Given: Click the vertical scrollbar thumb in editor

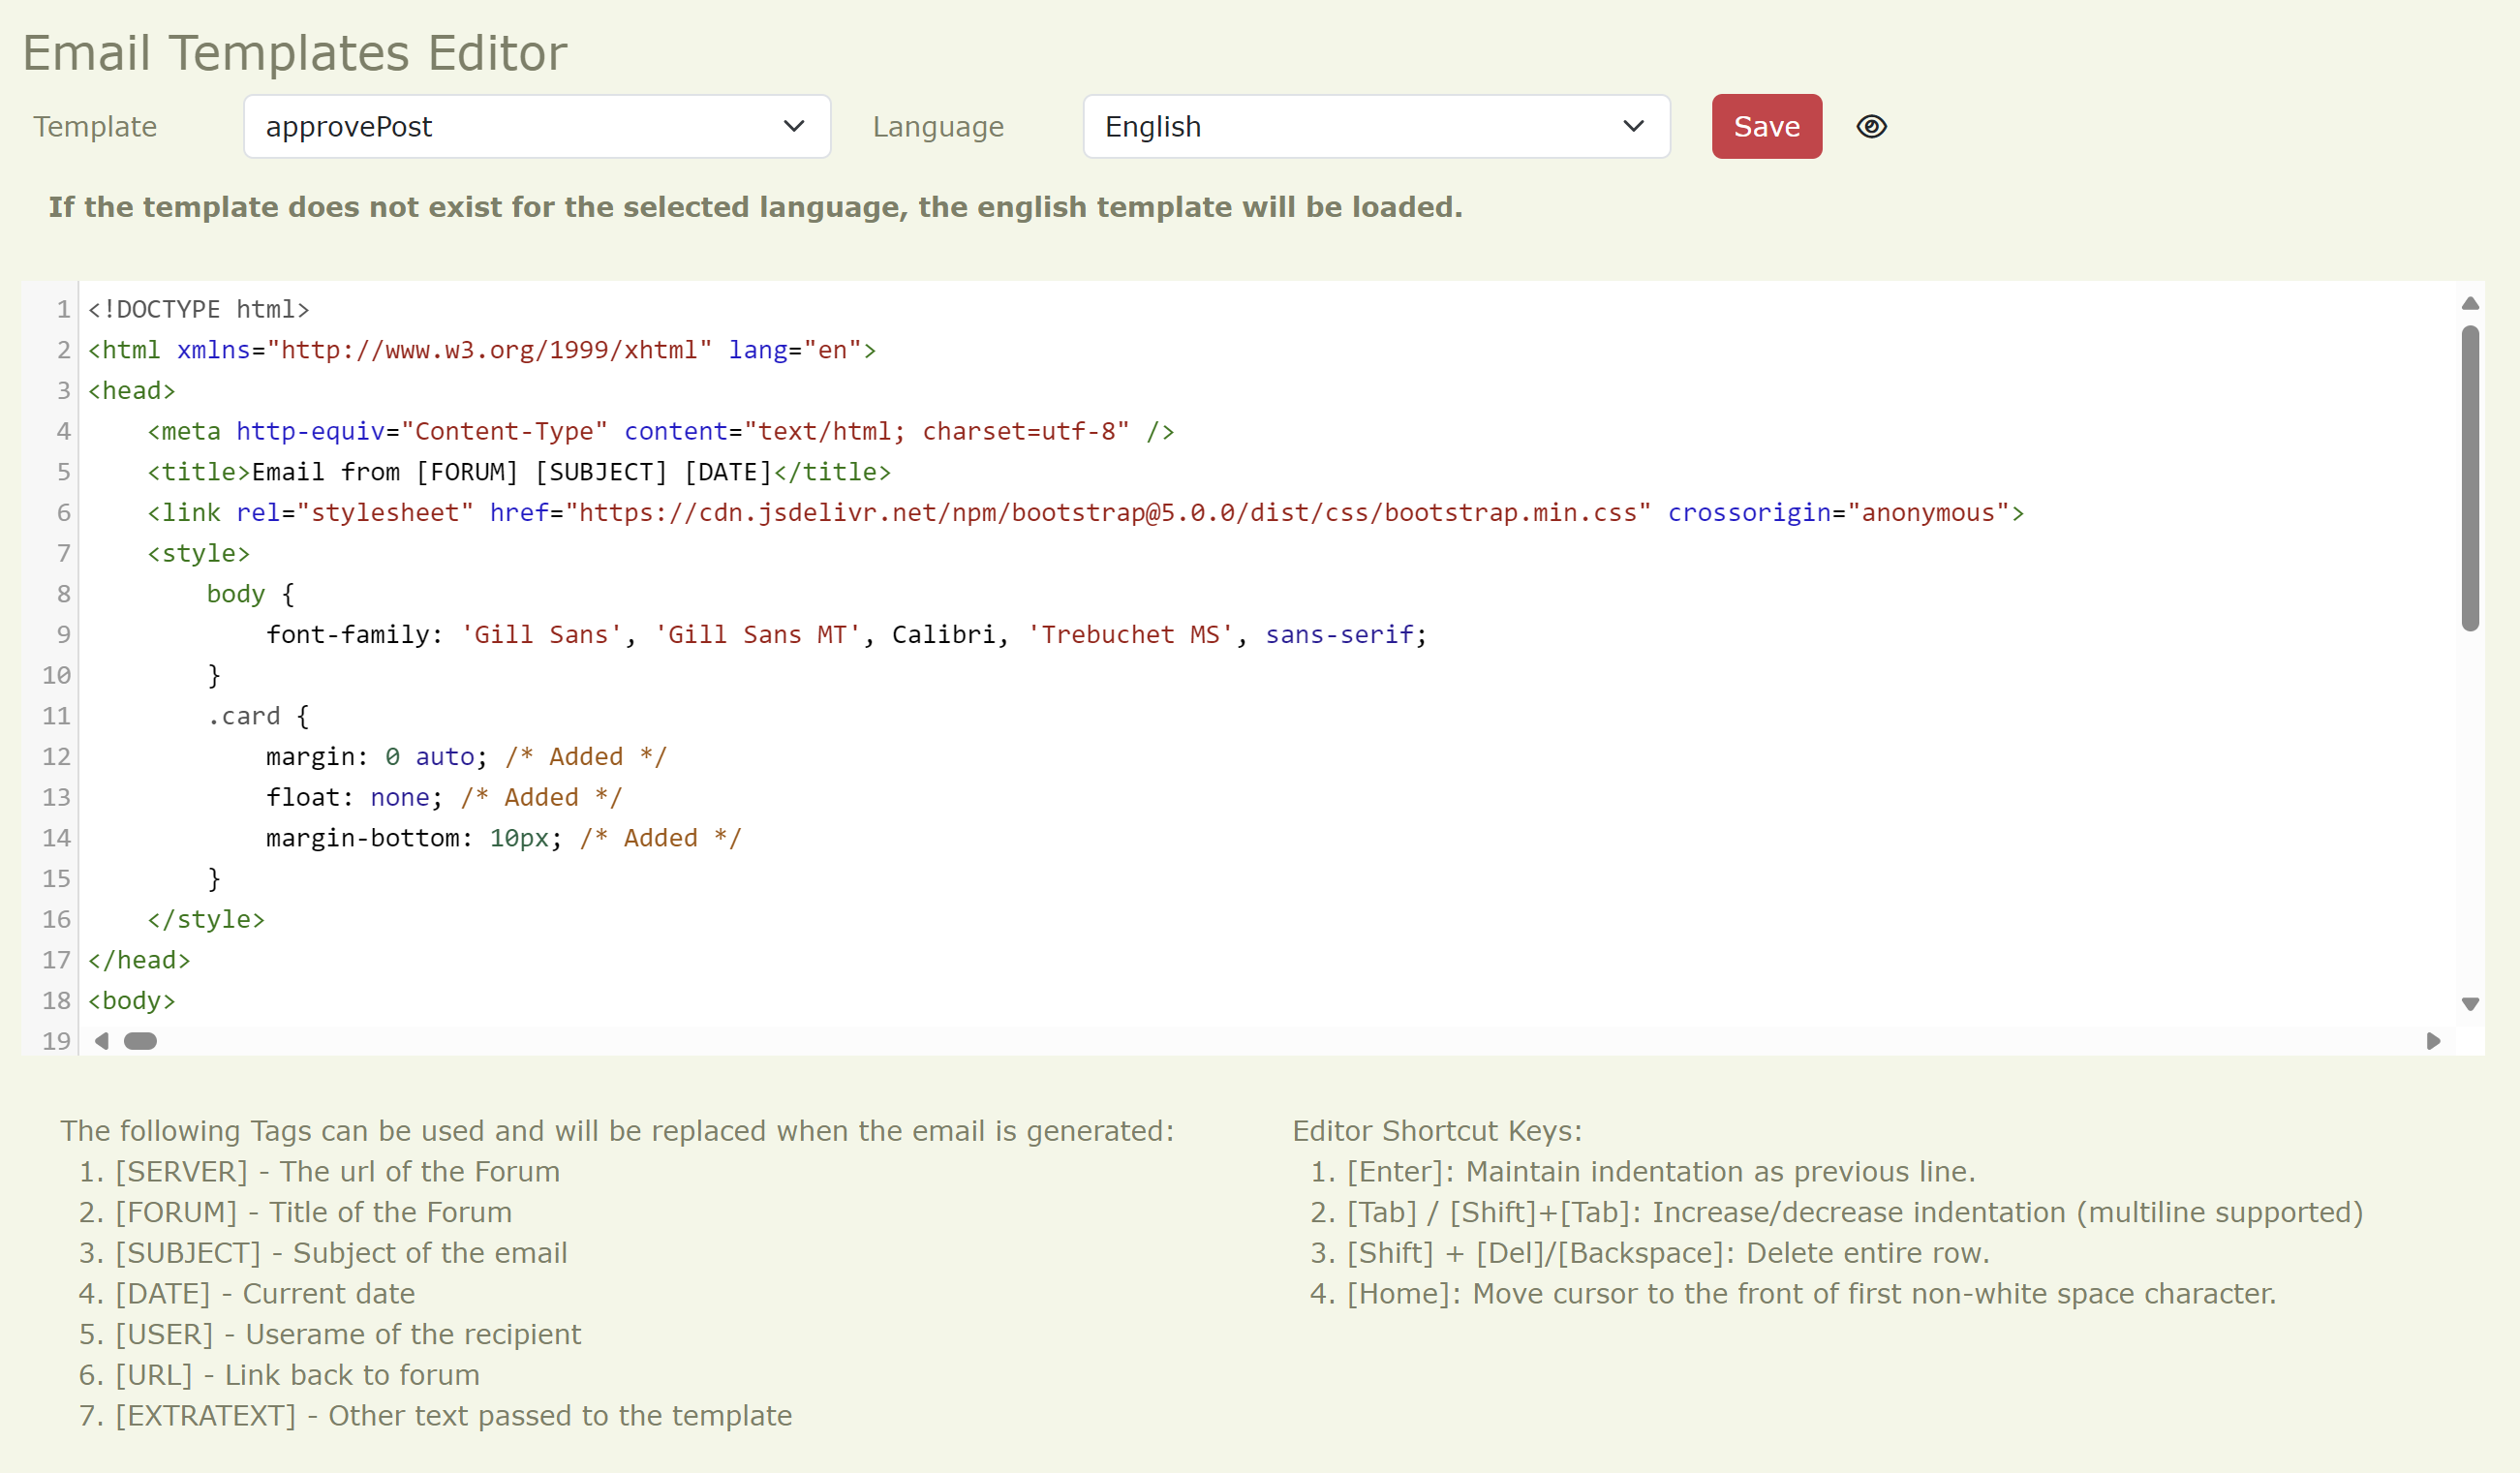Looking at the screenshot, I should (2469, 478).
